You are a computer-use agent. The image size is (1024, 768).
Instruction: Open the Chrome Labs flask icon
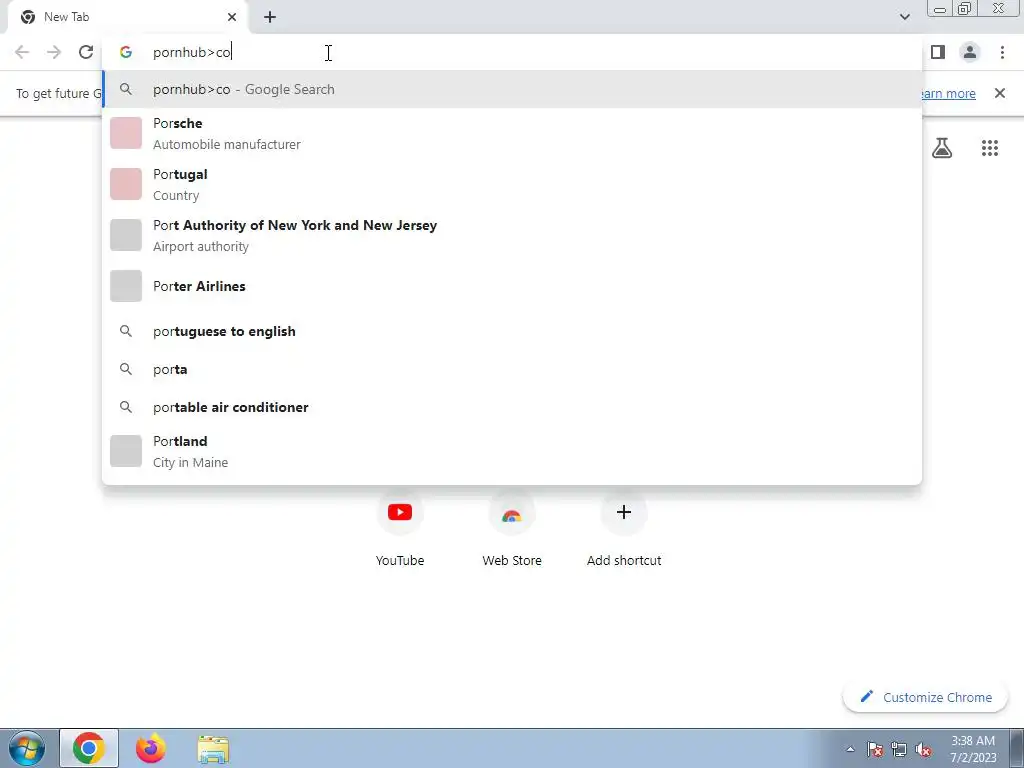point(942,148)
